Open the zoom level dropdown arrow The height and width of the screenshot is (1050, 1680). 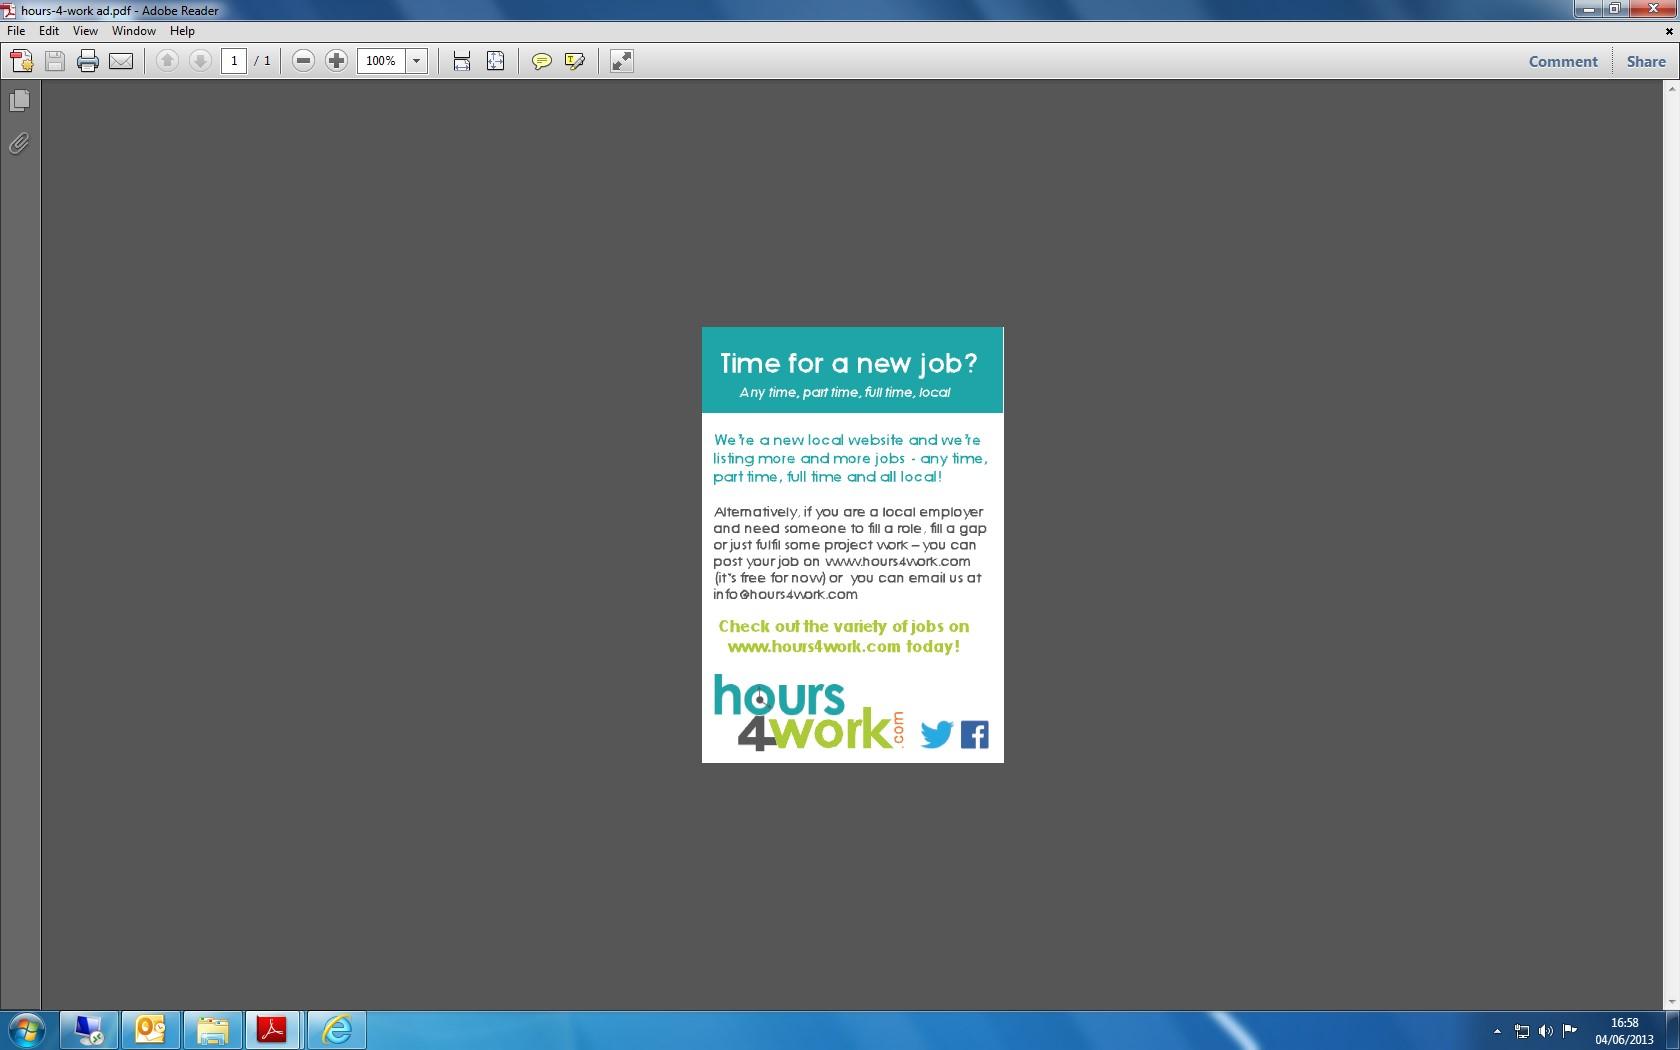[x=417, y=61]
